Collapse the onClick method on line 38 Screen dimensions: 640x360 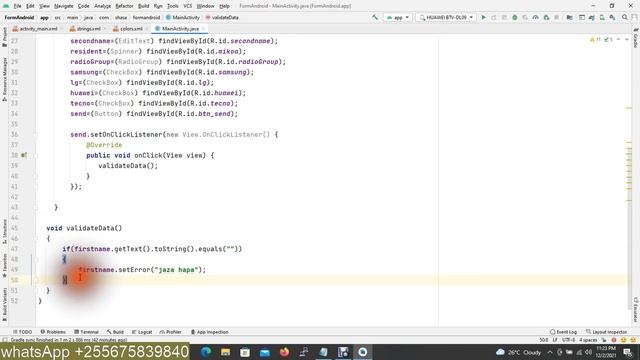[36, 155]
